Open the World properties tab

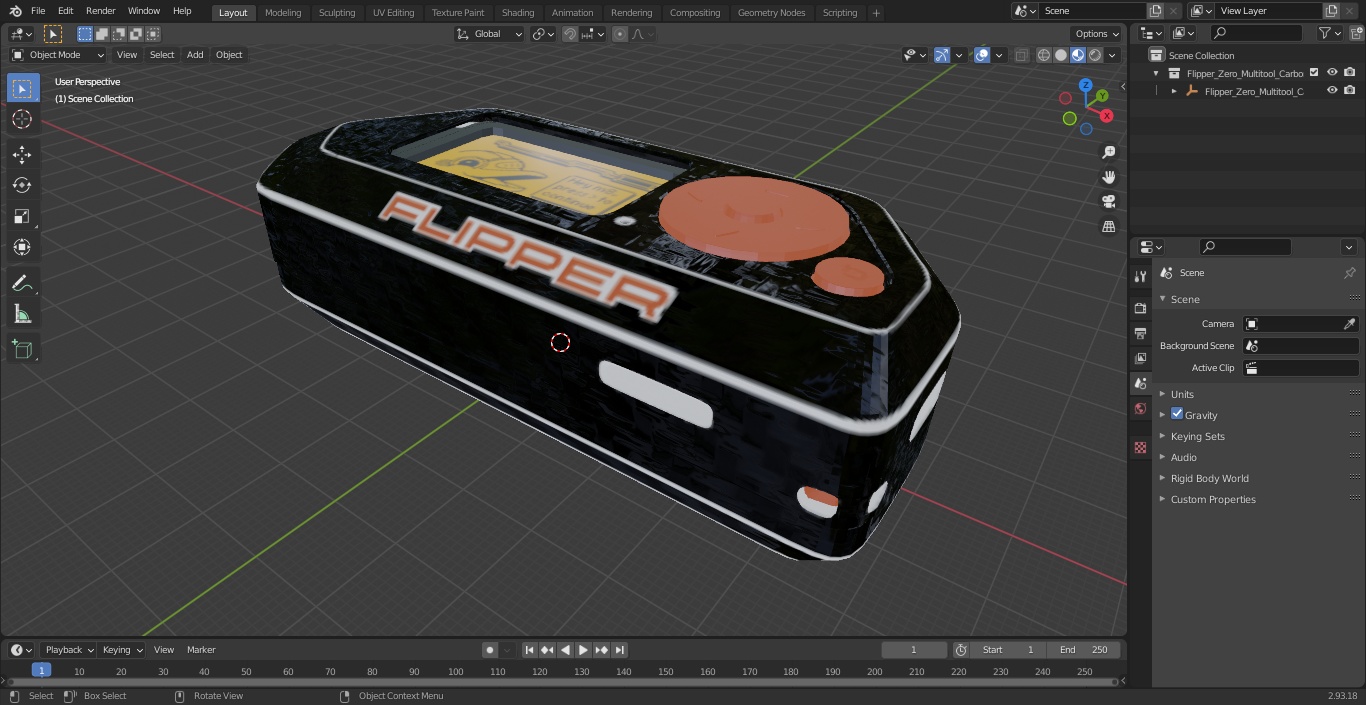coord(1140,408)
